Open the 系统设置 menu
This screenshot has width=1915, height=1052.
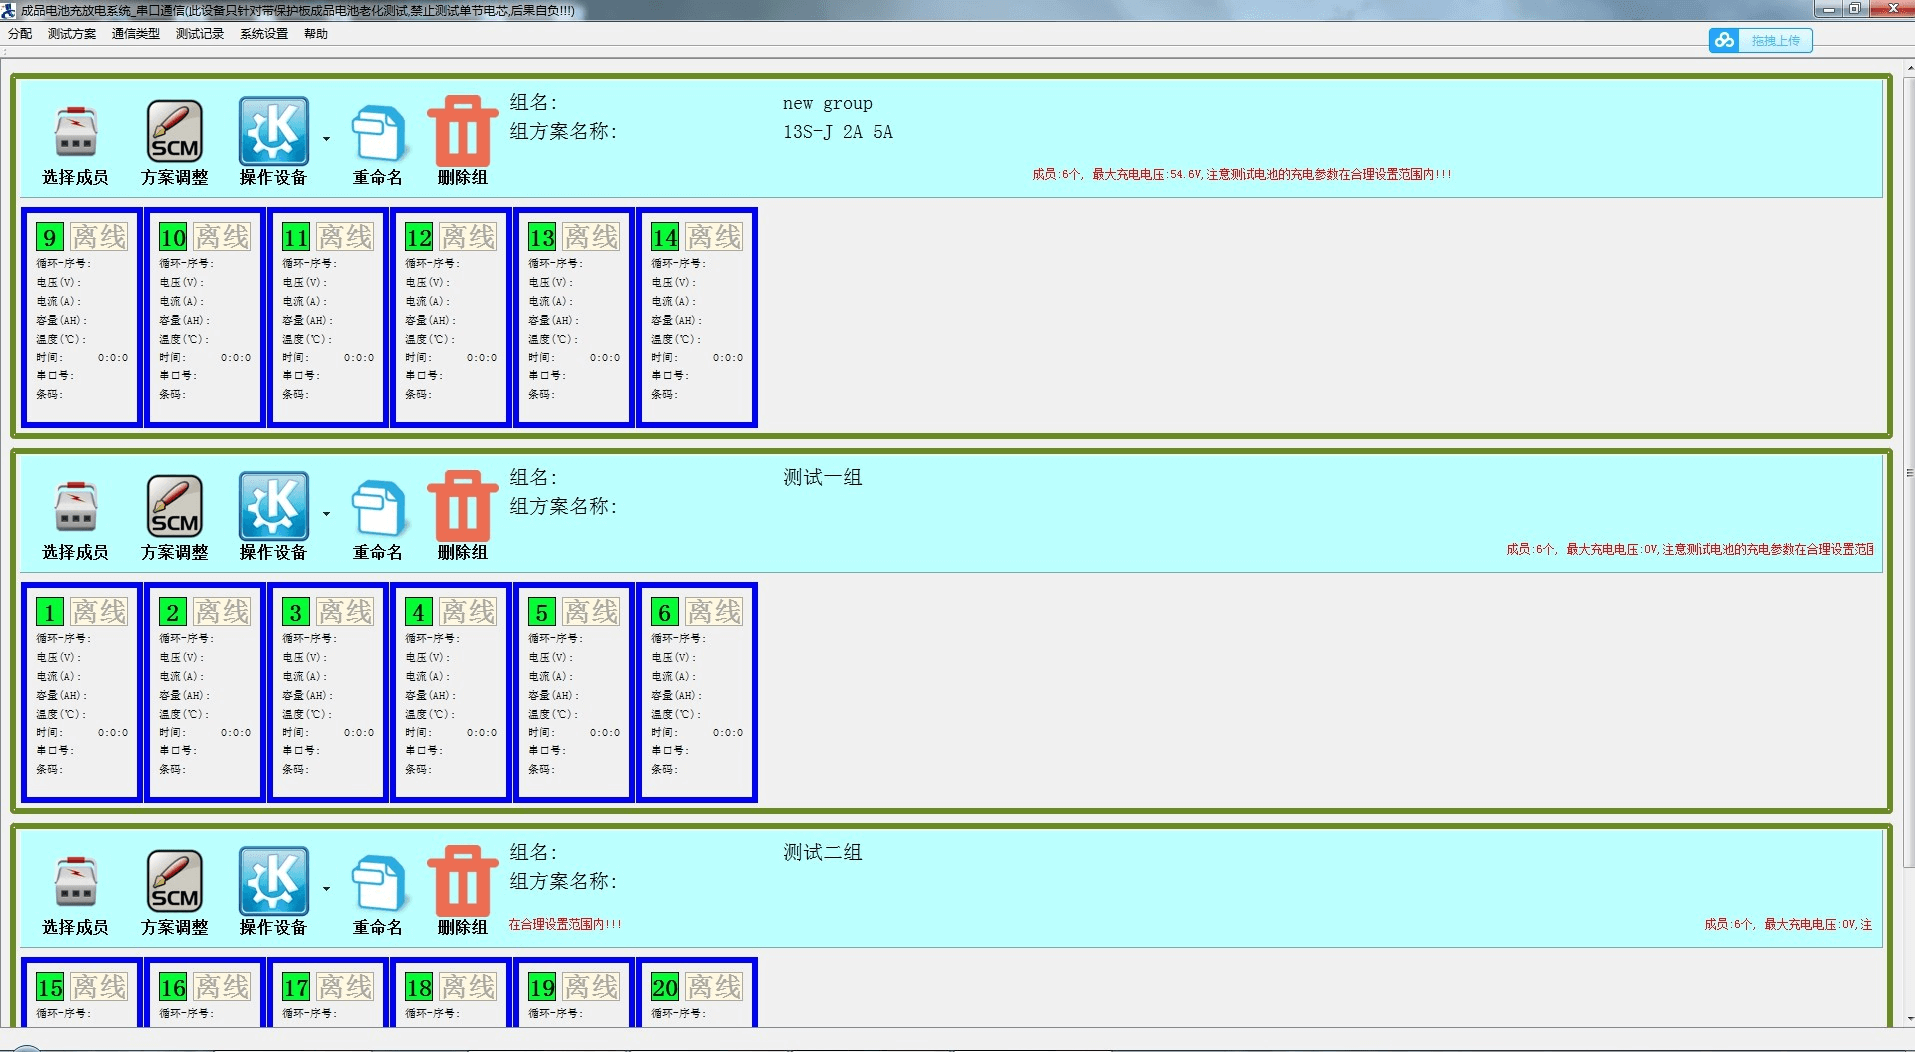pyautogui.click(x=264, y=34)
